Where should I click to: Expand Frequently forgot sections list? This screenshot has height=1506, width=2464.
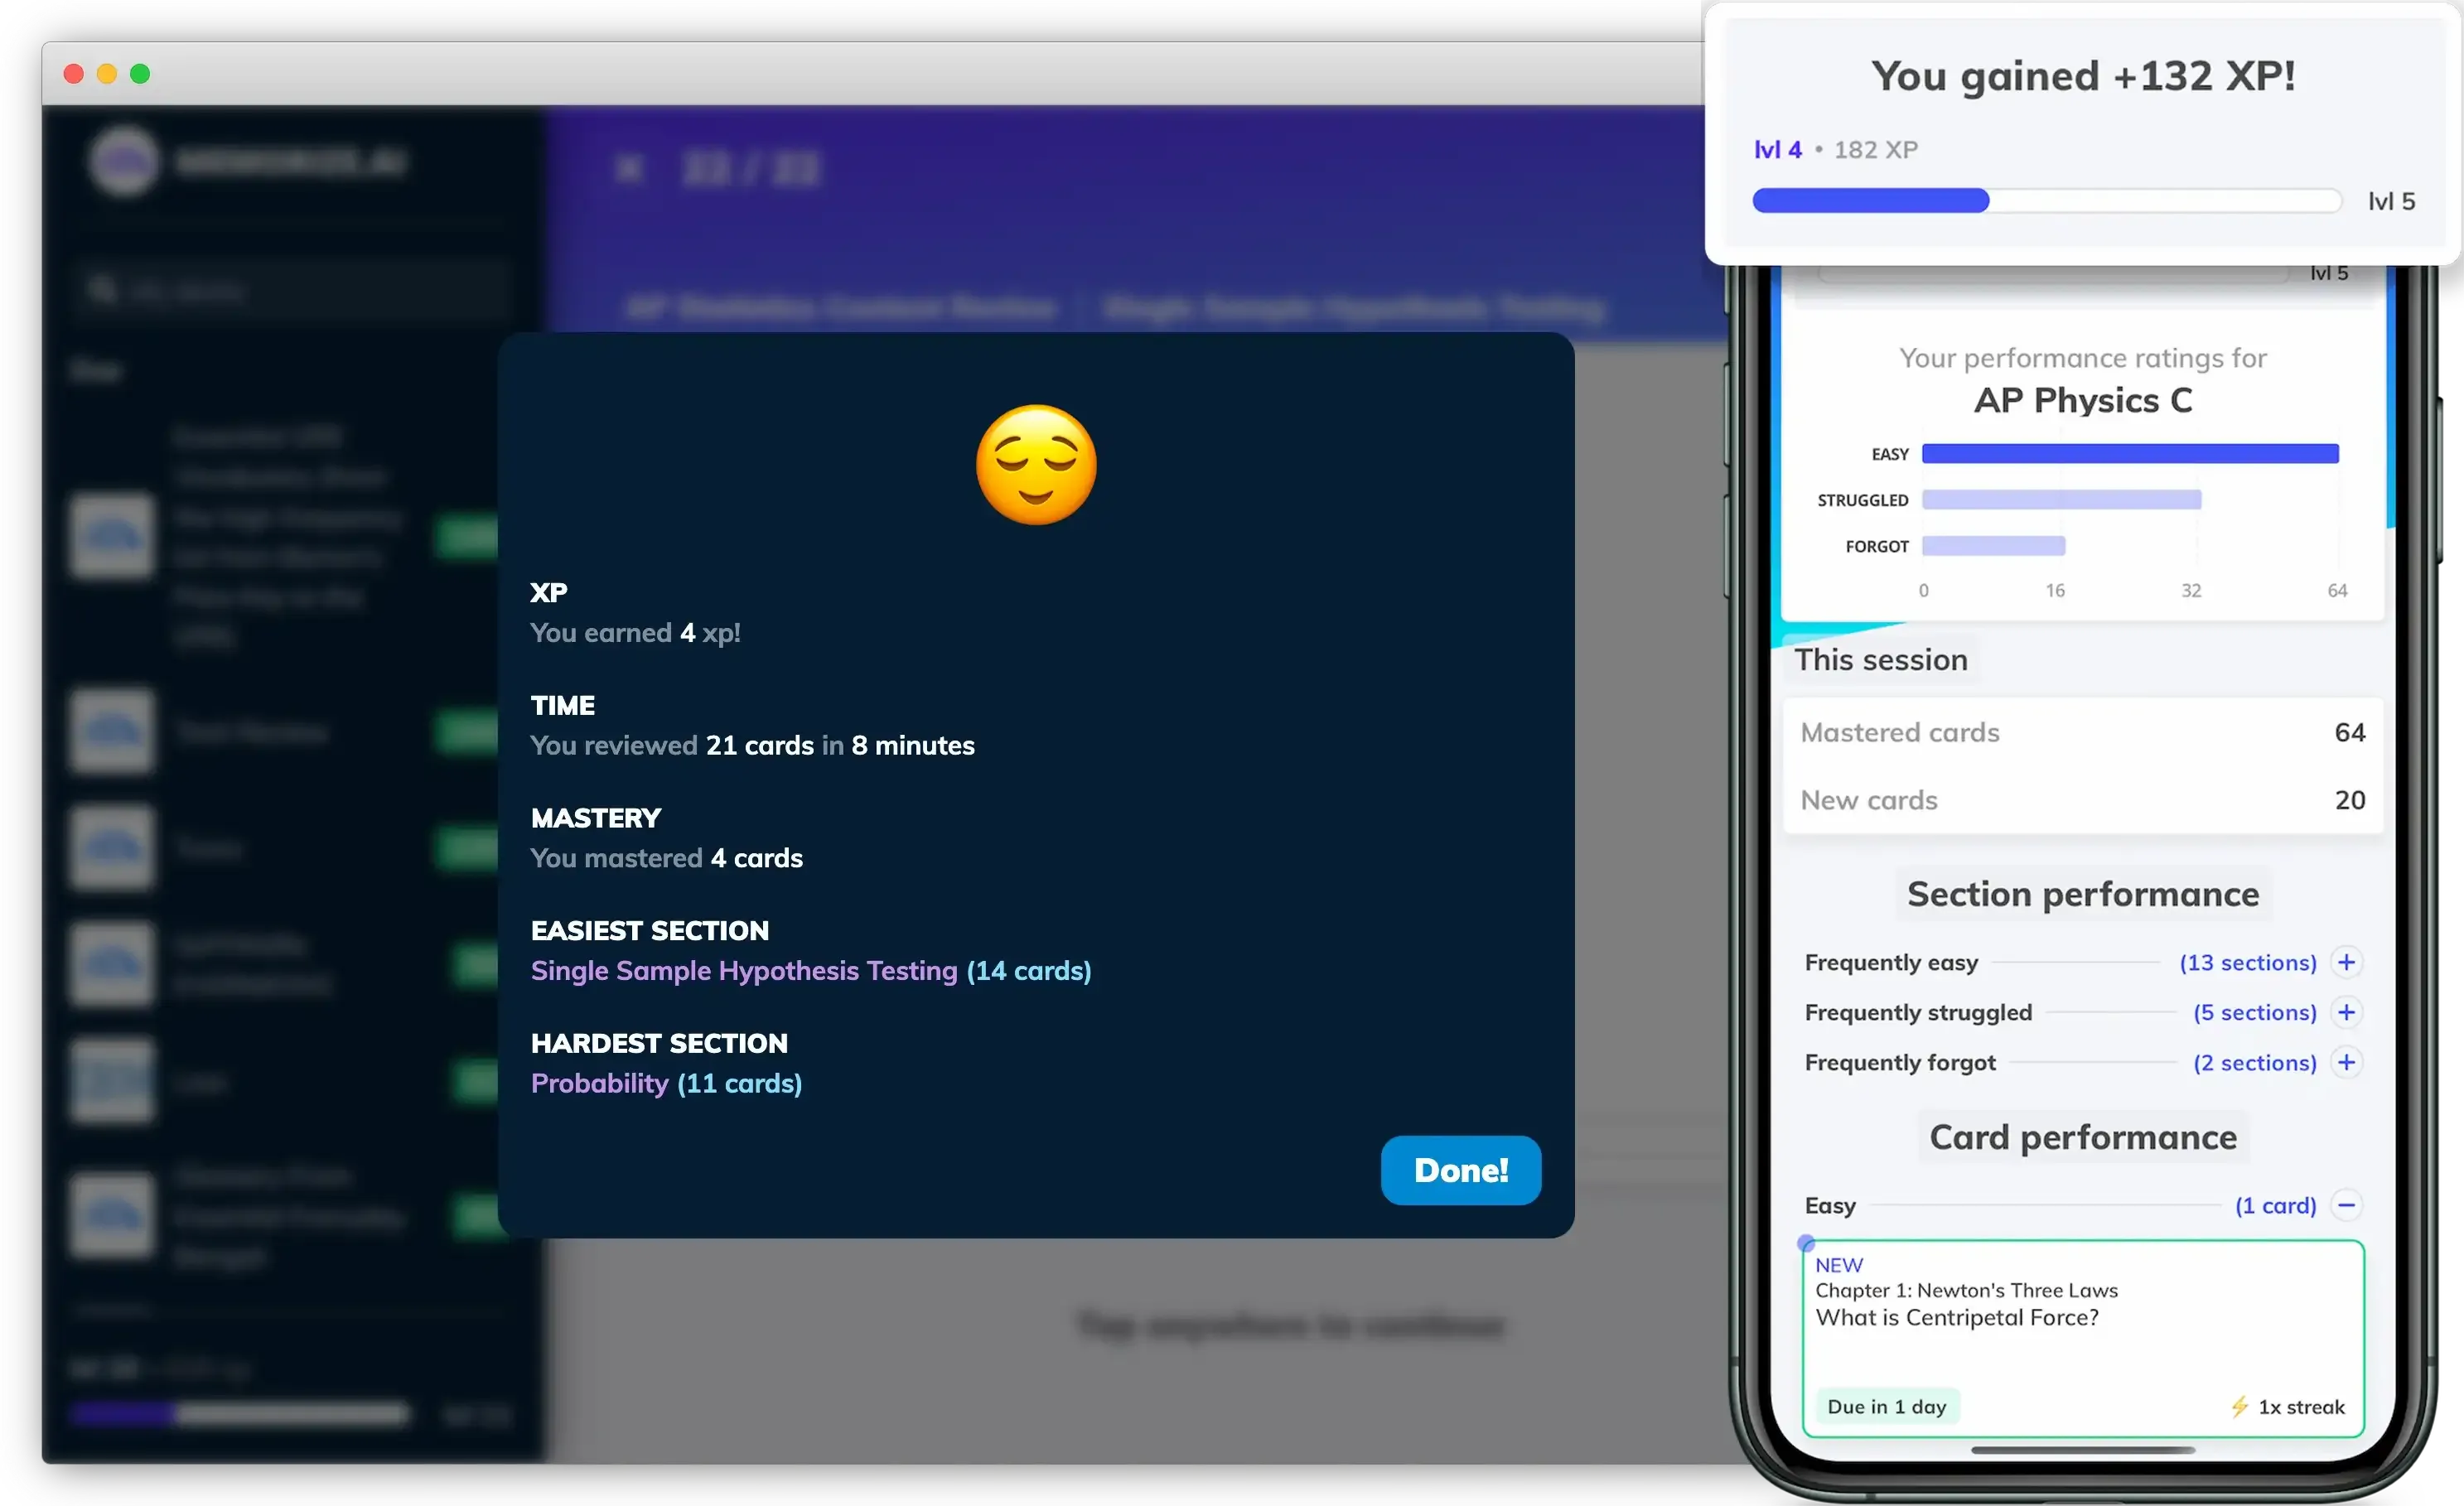(x=2346, y=1062)
